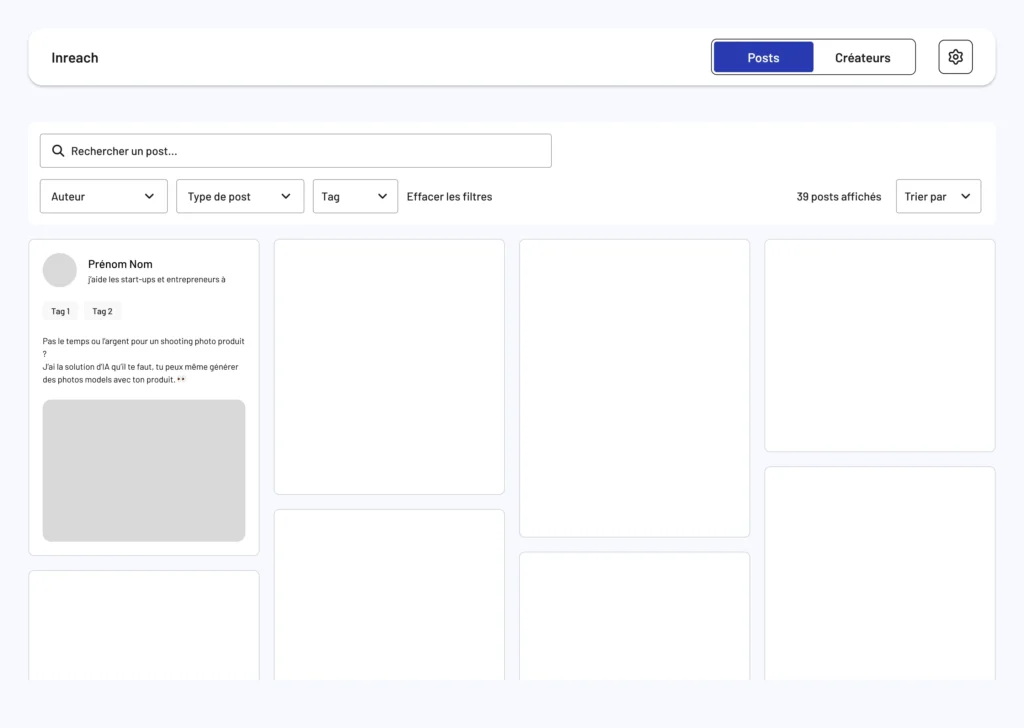Expand the Tag filter dropdown
1024x728 pixels.
tap(355, 197)
